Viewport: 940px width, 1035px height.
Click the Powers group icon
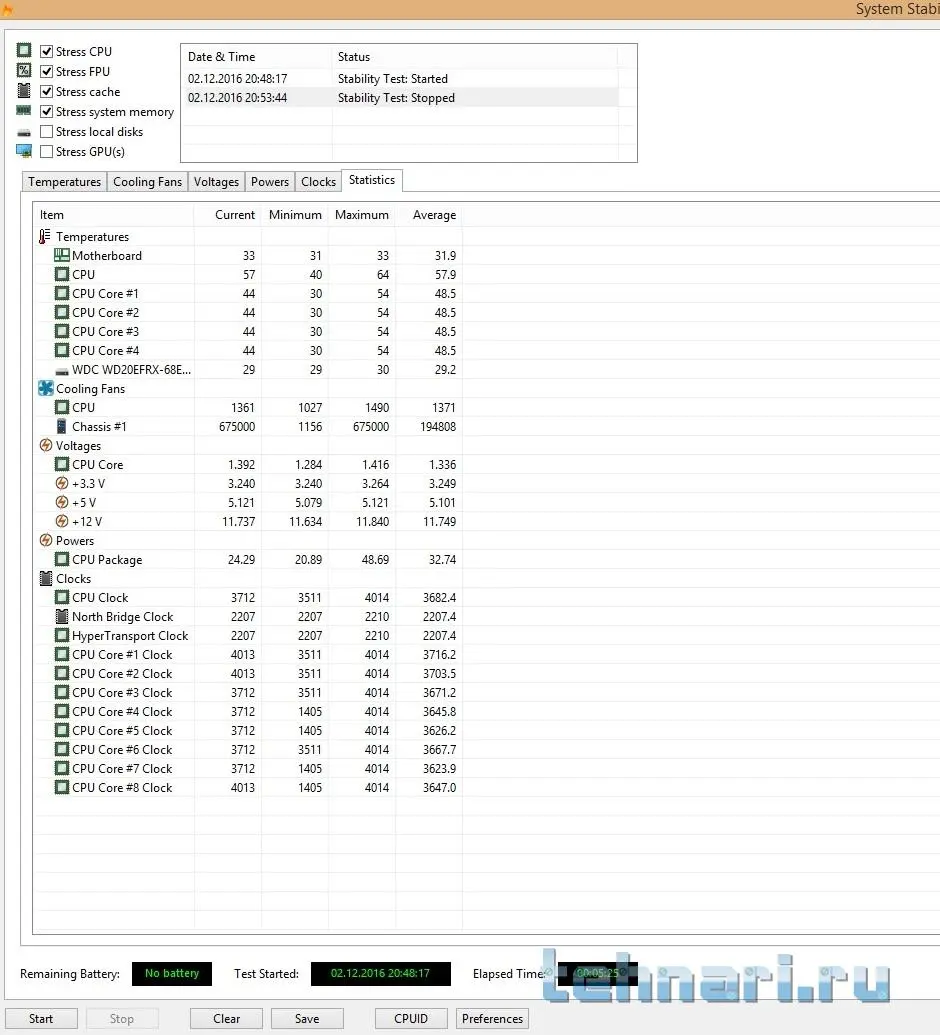click(46, 540)
